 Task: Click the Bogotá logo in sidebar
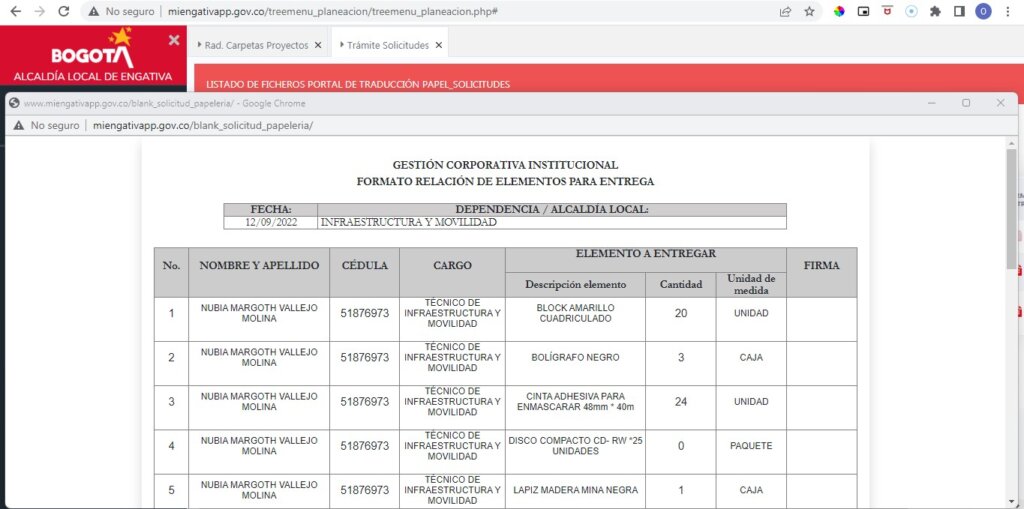(x=93, y=48)
